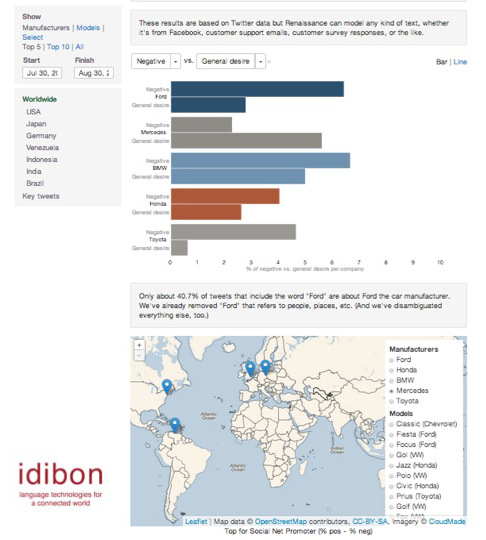Open the General desire dropdown arrow

(x=260, y=62)
